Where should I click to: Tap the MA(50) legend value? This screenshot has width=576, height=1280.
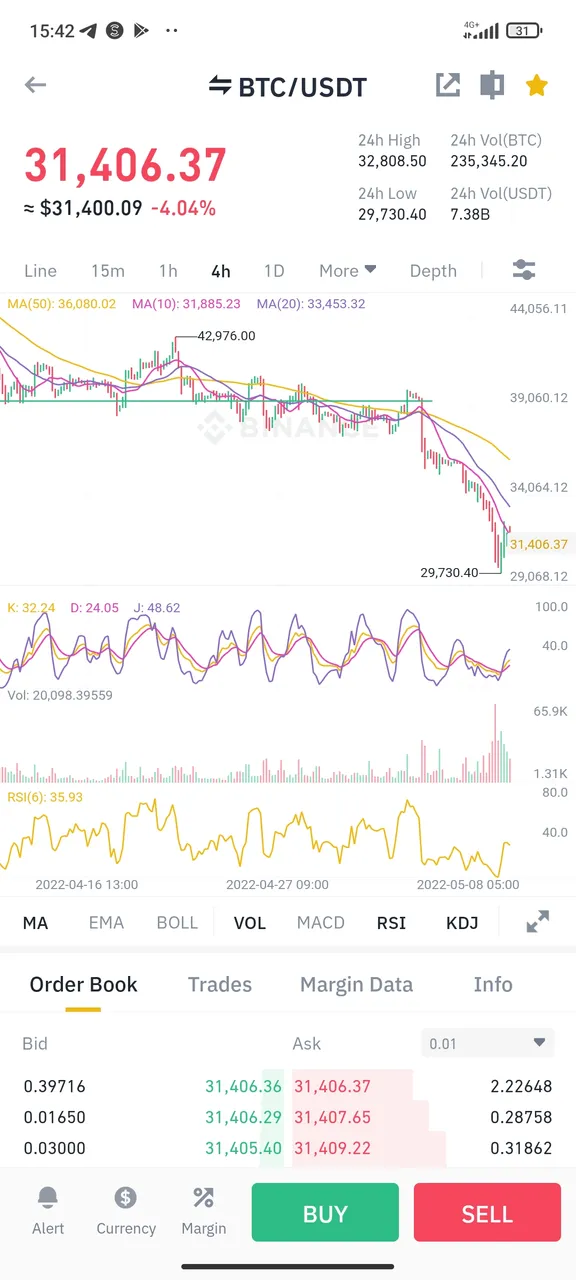pos(61,304)
